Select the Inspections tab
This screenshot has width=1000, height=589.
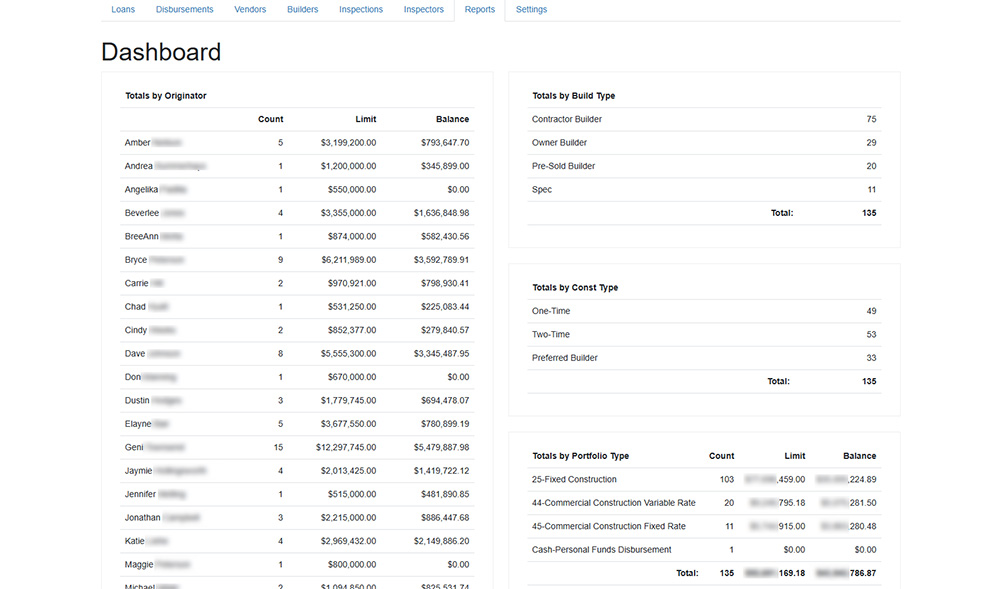pos(361,10)
